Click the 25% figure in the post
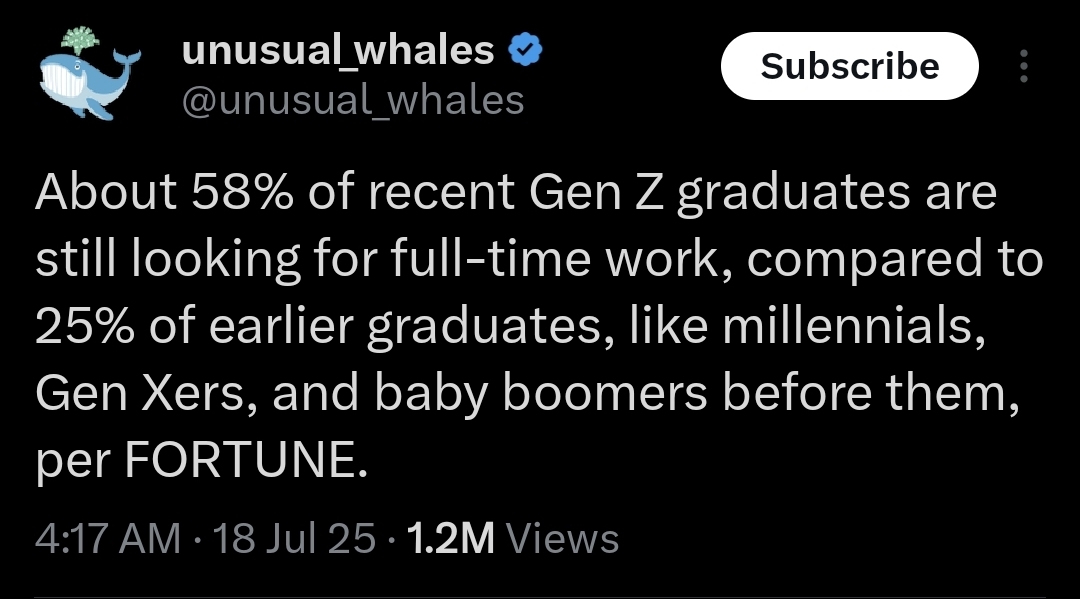The height and width of the screenshot is (599, 1080). click(85, 326)
